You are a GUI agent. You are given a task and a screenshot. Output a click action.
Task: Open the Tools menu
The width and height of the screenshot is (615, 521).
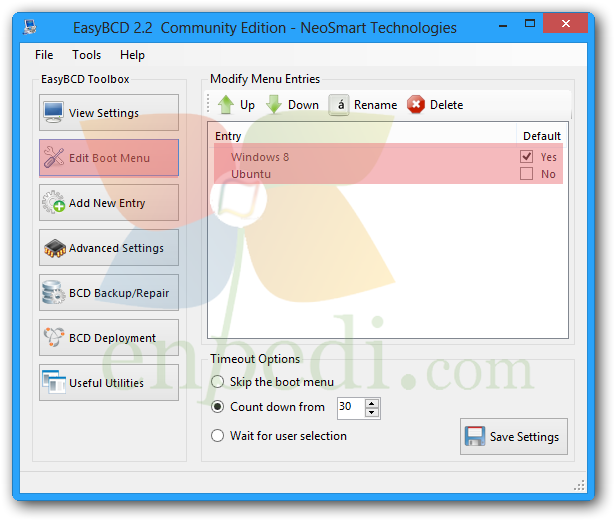tap(86, 55)
